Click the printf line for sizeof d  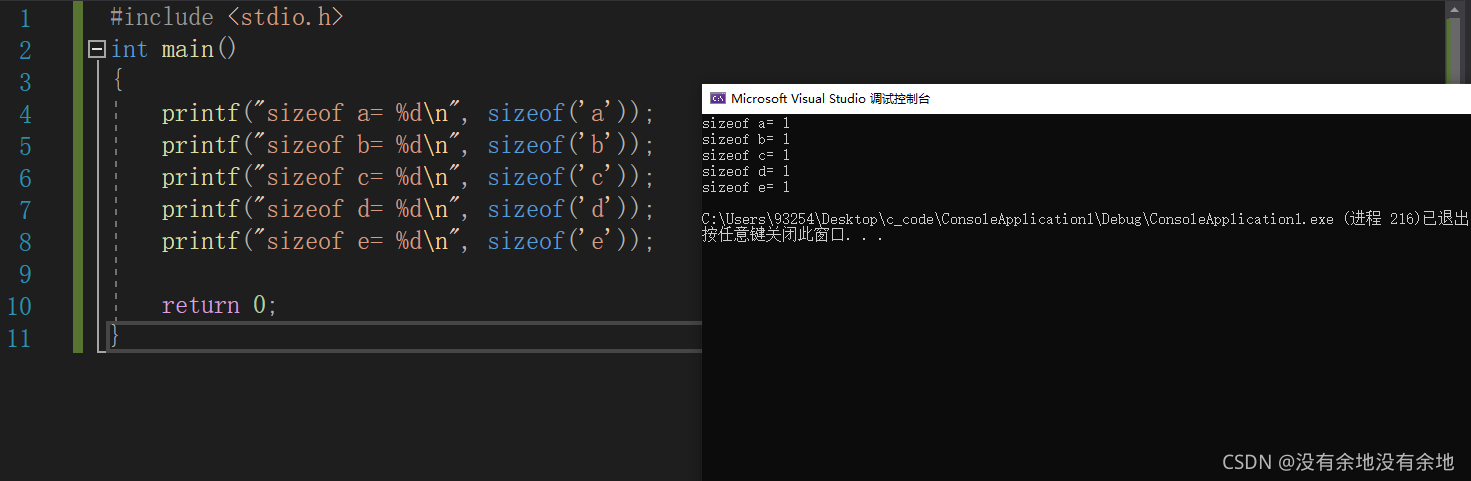[408, 209]
